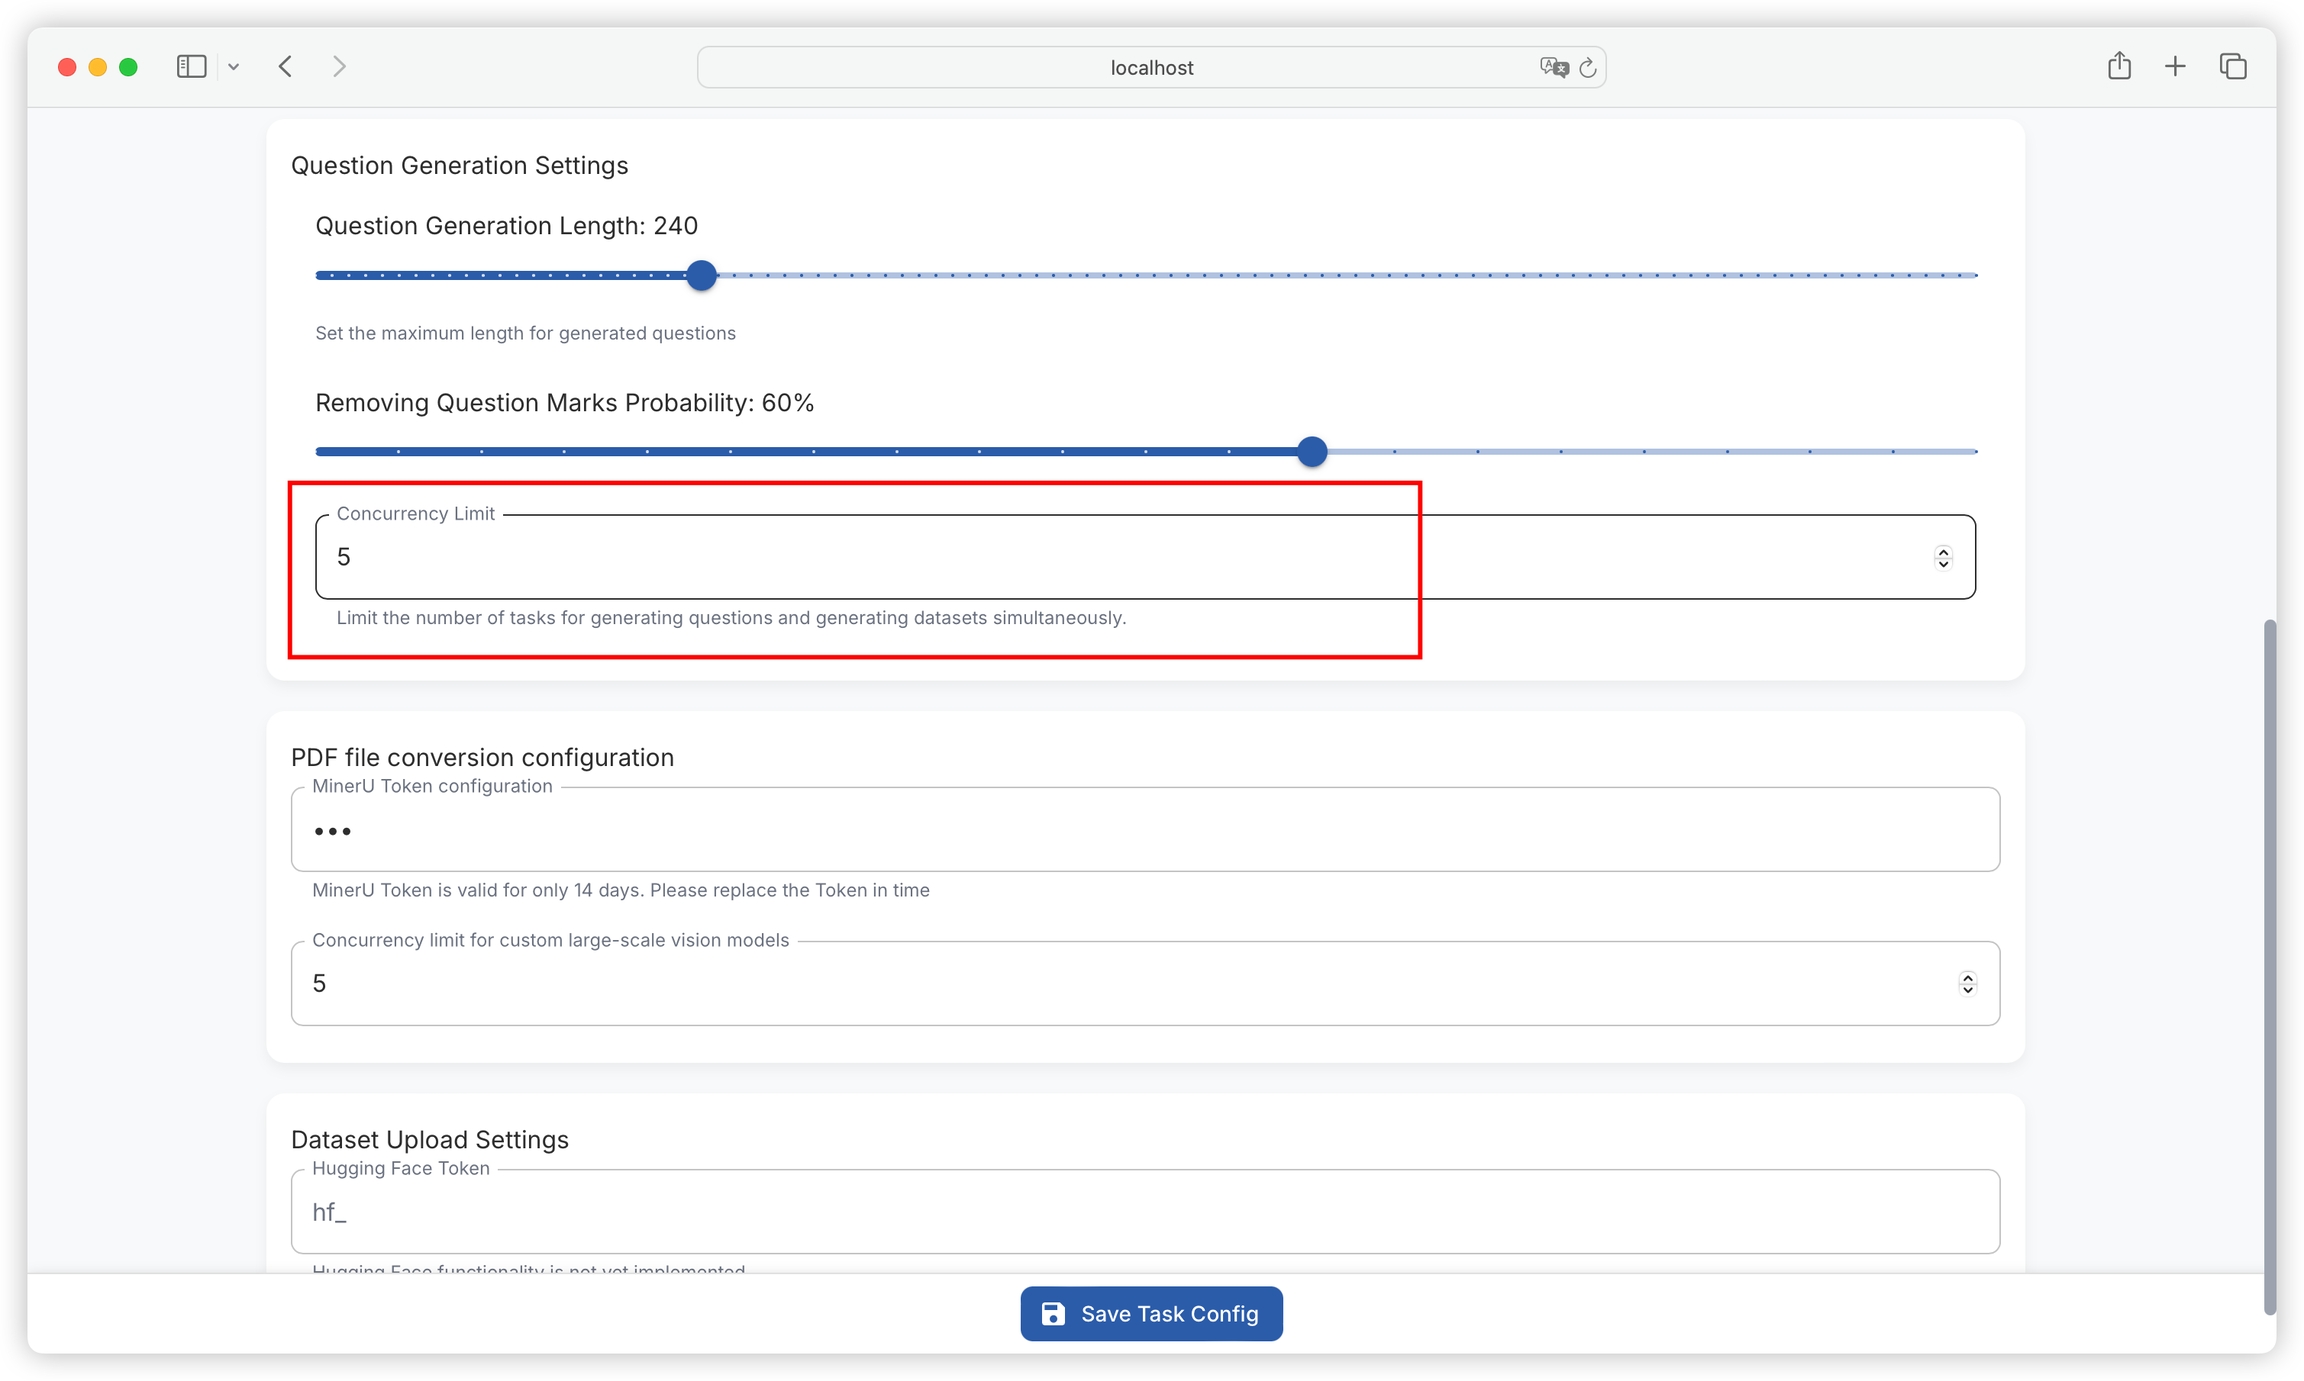Click the vision models concurrency stepper arrows

pos(1967,984)
